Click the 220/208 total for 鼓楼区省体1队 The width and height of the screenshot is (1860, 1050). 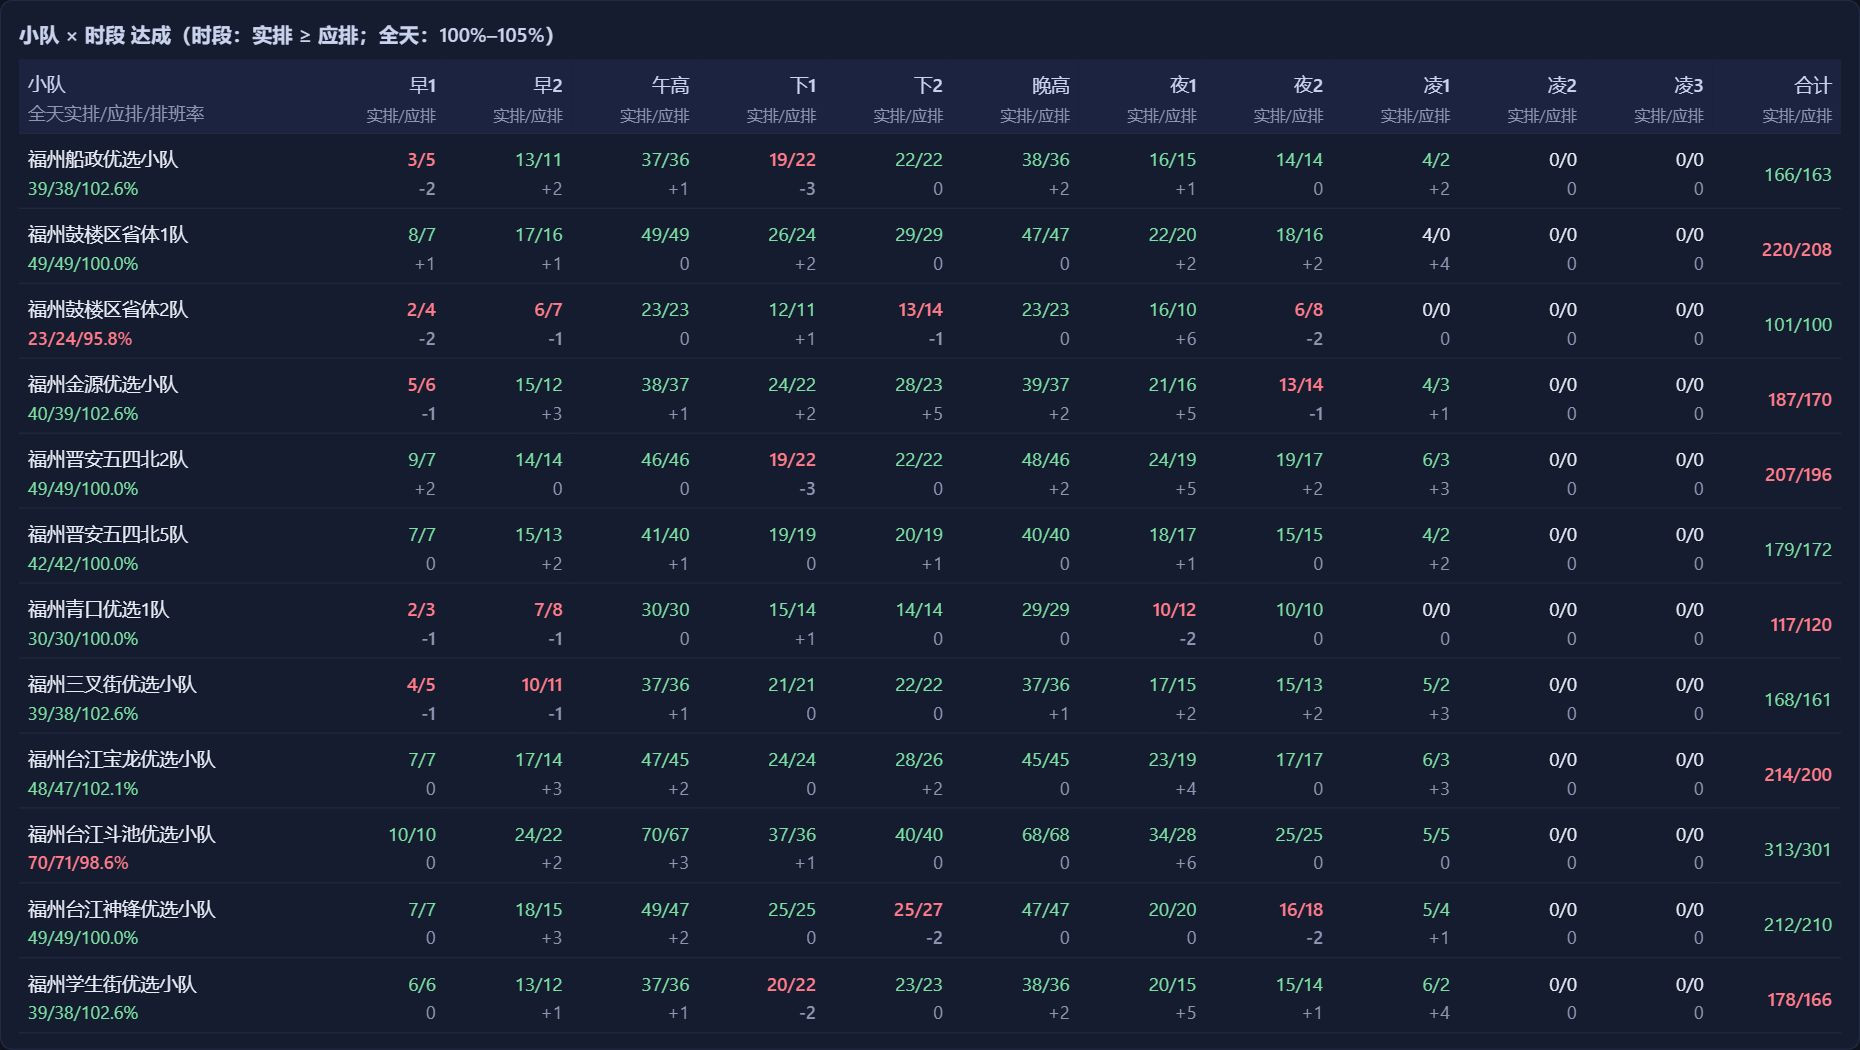coord(1797,250)
